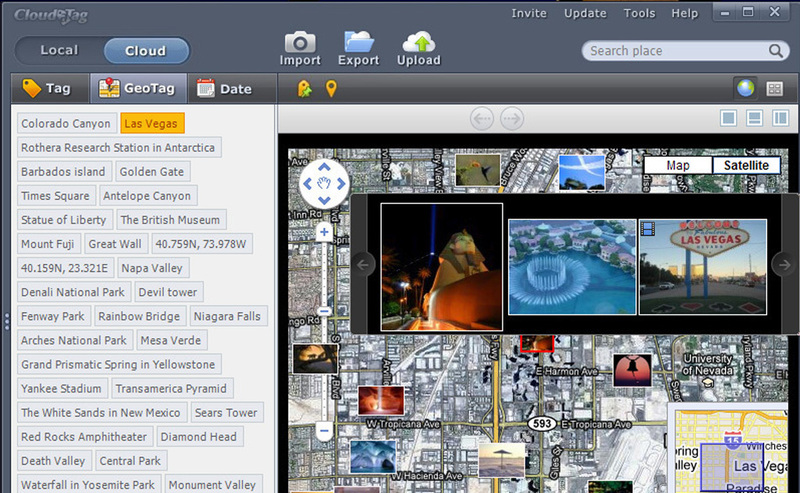Select the Central Park geotag

[x=131, y=460]
